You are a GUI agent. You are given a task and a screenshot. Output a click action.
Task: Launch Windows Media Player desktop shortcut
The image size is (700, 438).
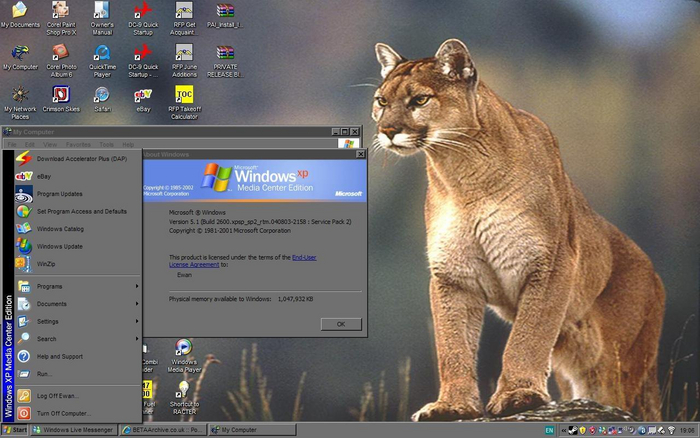(184, 355)
